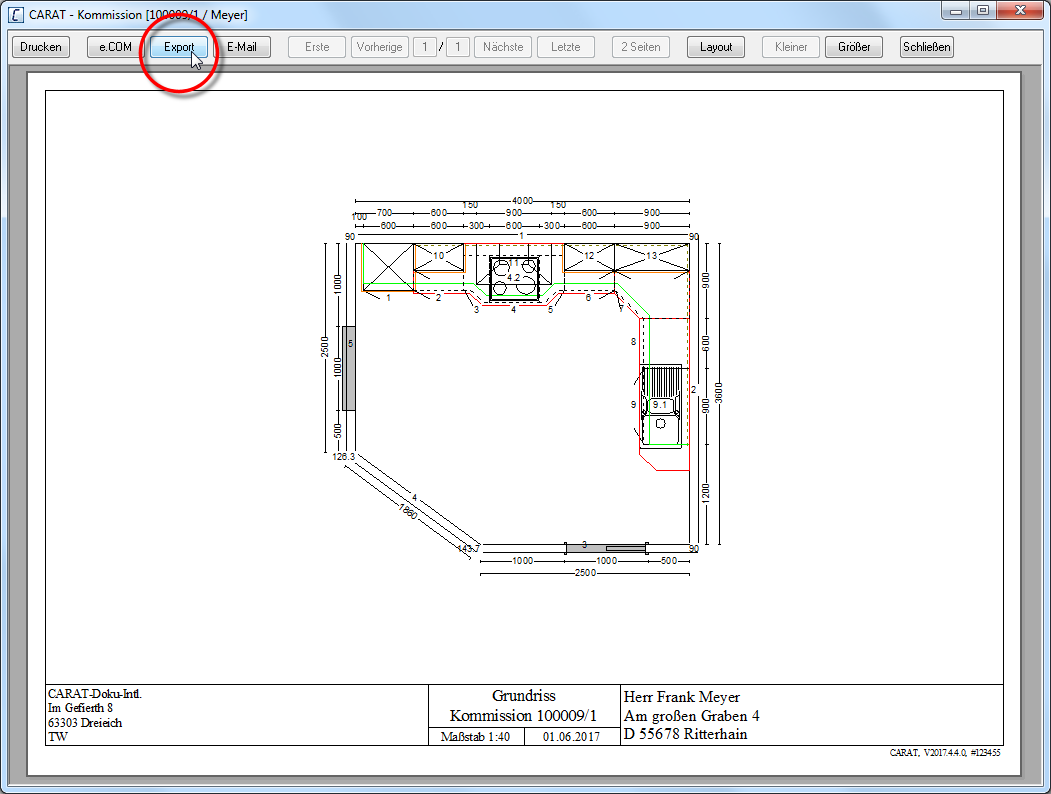Minimize the CARAT preview window
The image size is (1051, 794).
[956, 11]
